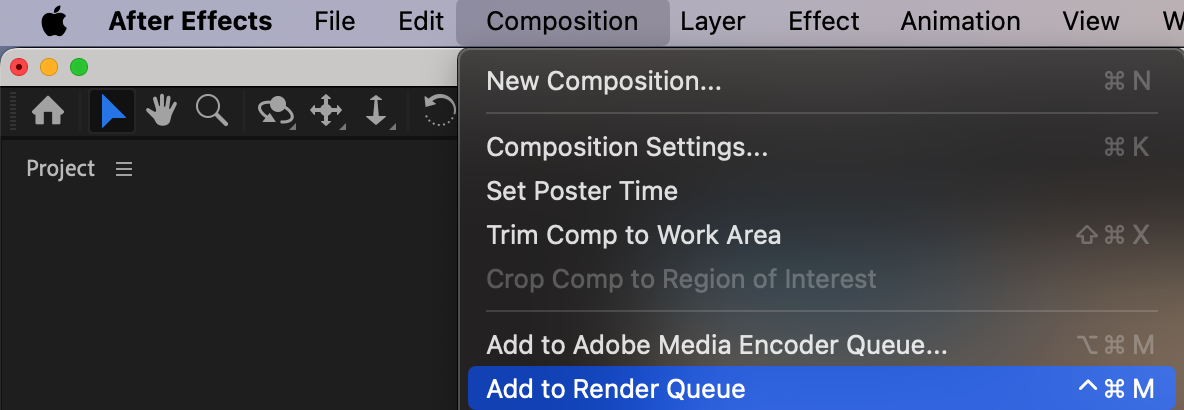The image size is (1184, 410).
Task: Open the Layer menu
Action: (713, 21)
